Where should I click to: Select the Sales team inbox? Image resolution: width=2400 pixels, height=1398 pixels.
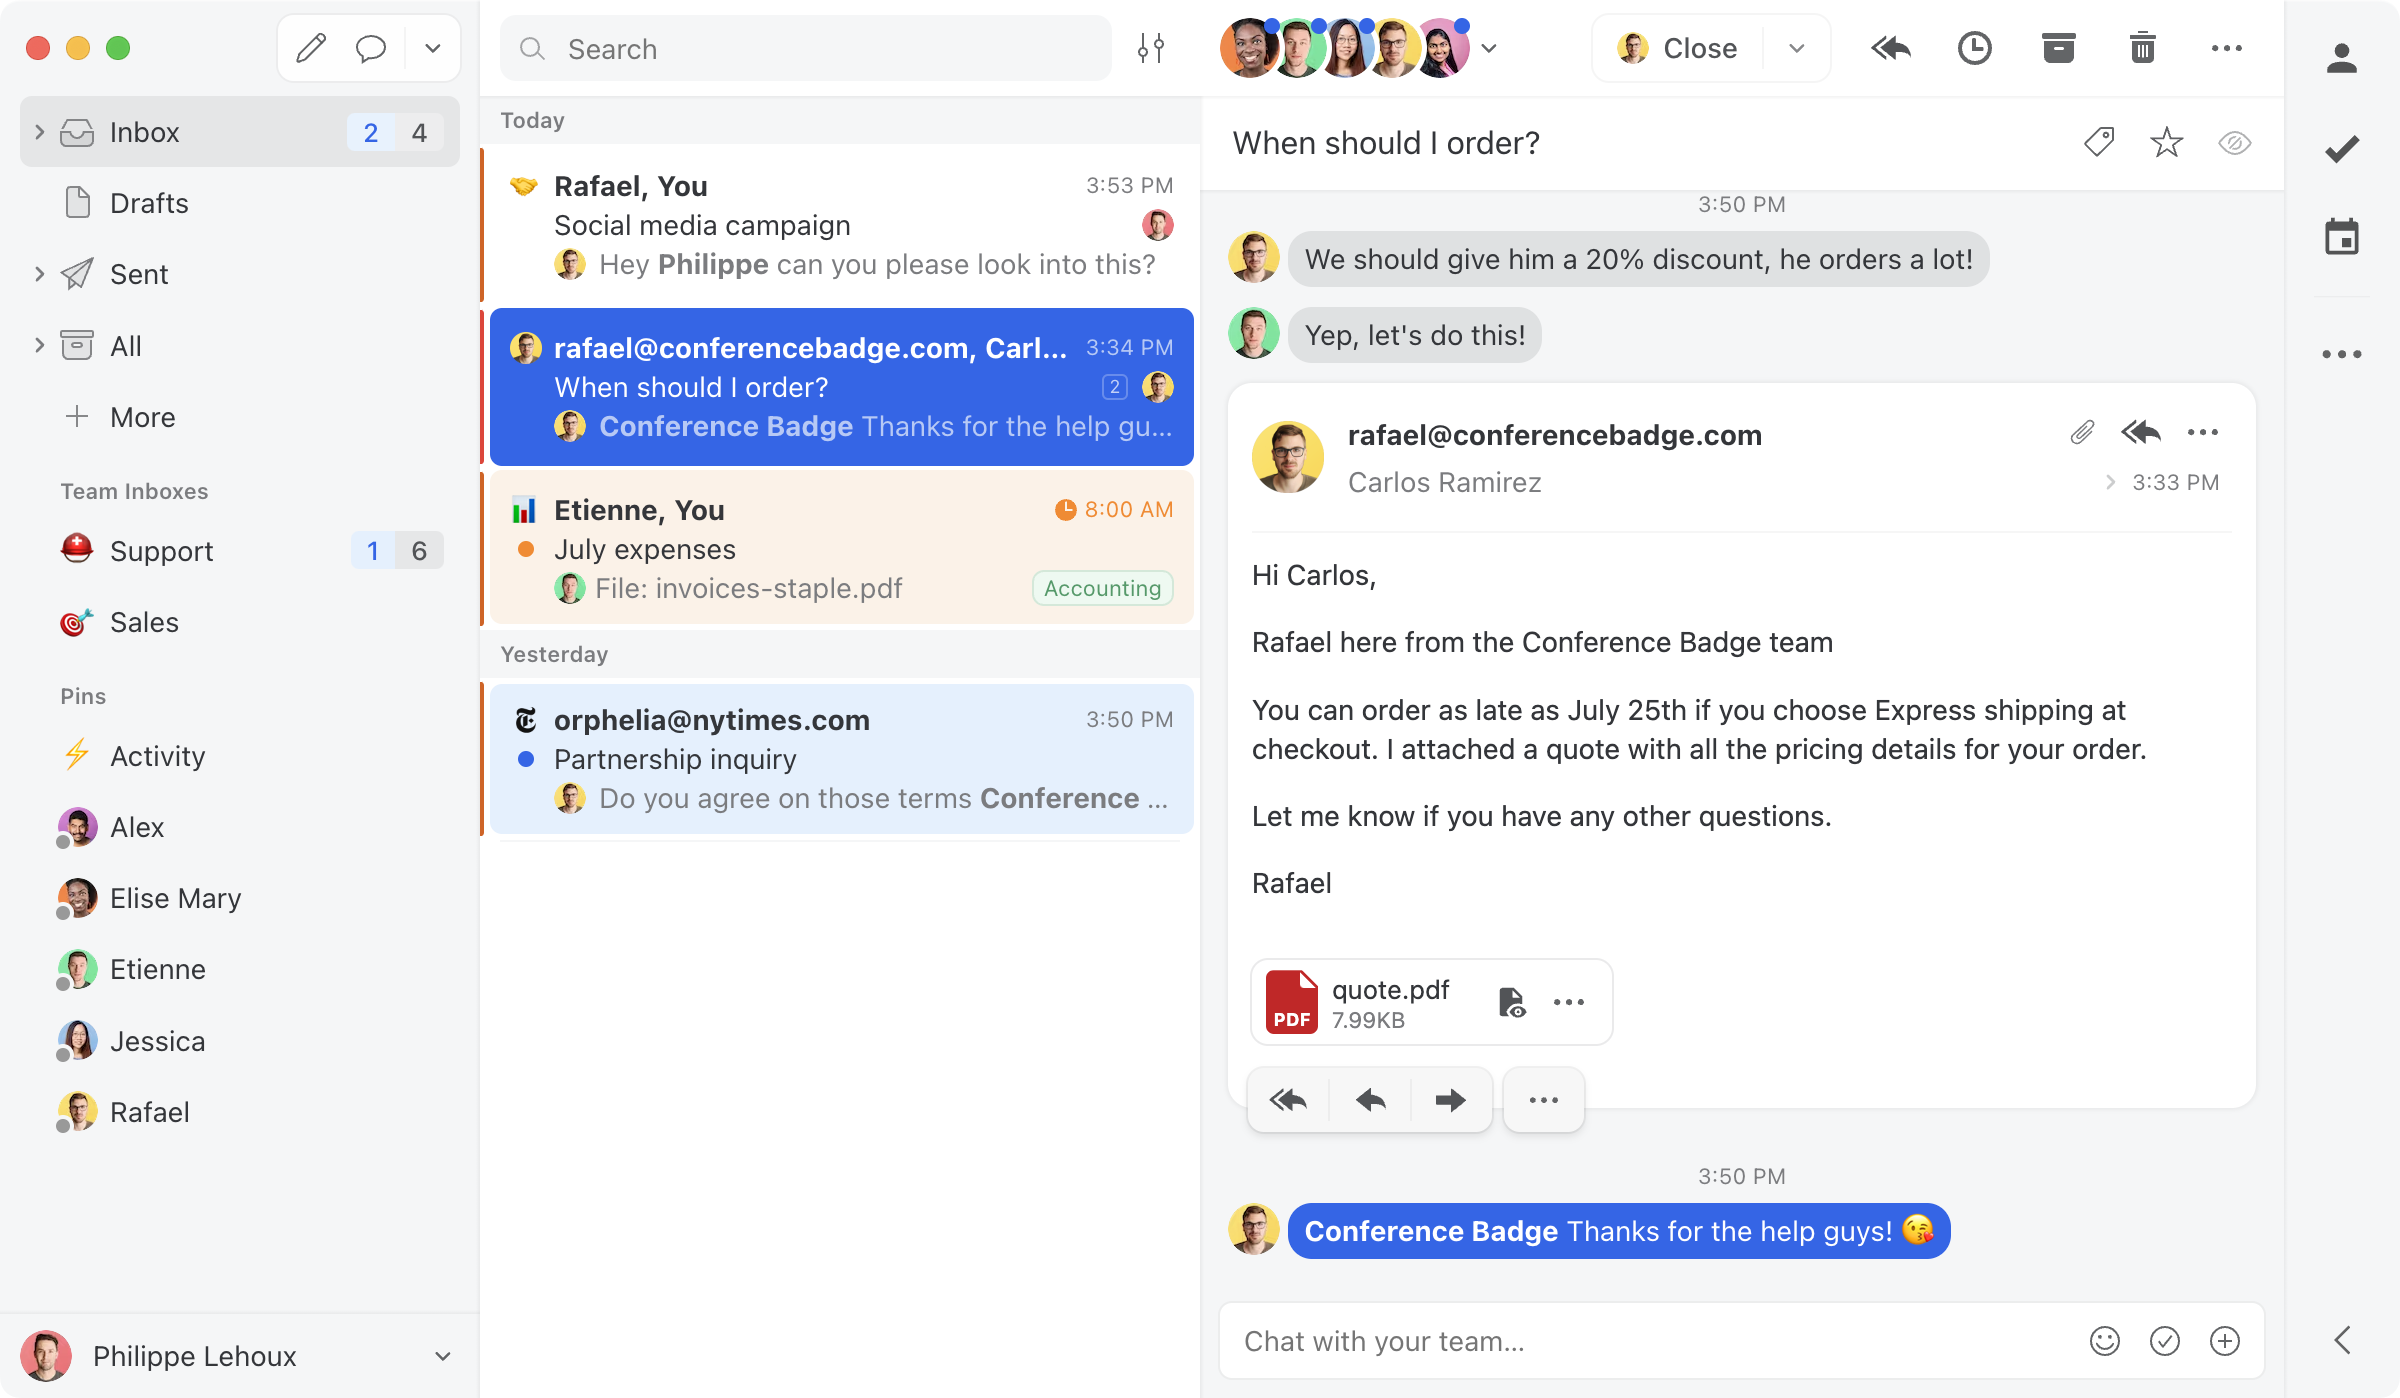143,622
